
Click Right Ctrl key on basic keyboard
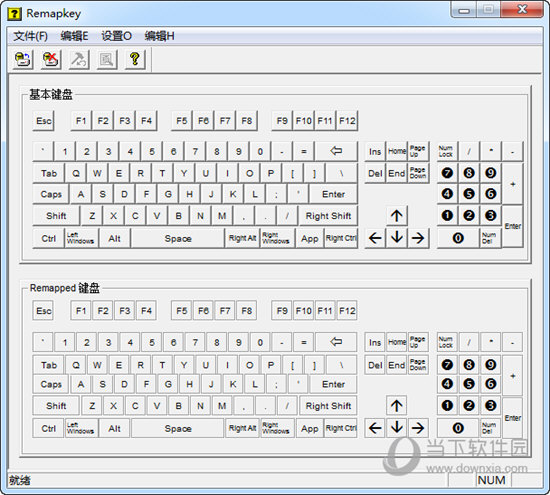[341, 238]
